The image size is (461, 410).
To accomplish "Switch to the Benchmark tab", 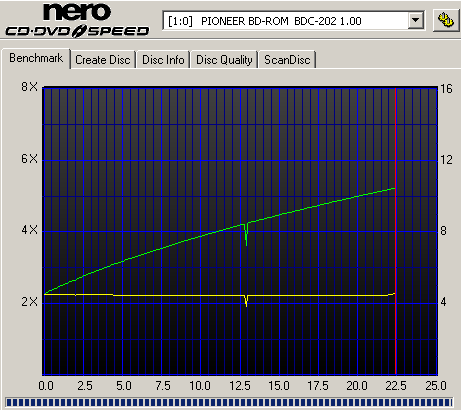I will (x=36, y=58).
